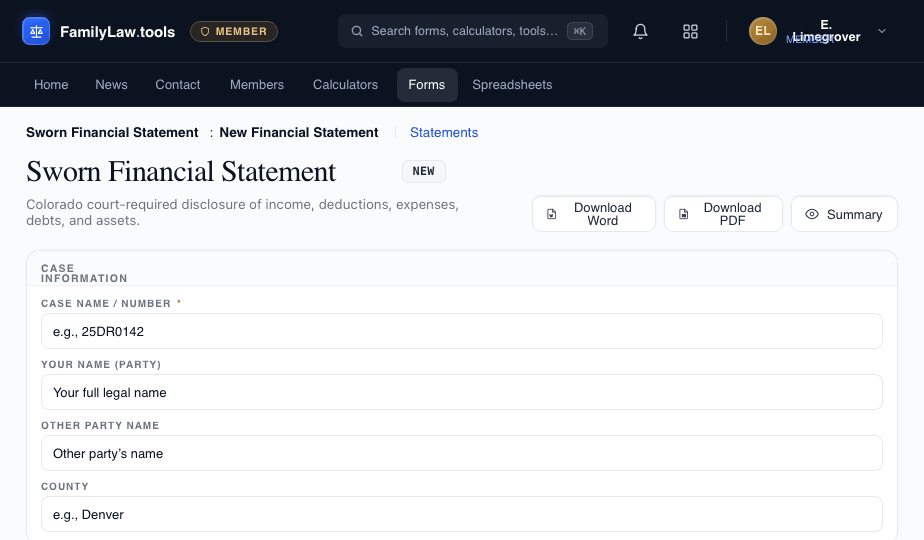Click the Statements link

pyautogui.click(x=444, y=133)
